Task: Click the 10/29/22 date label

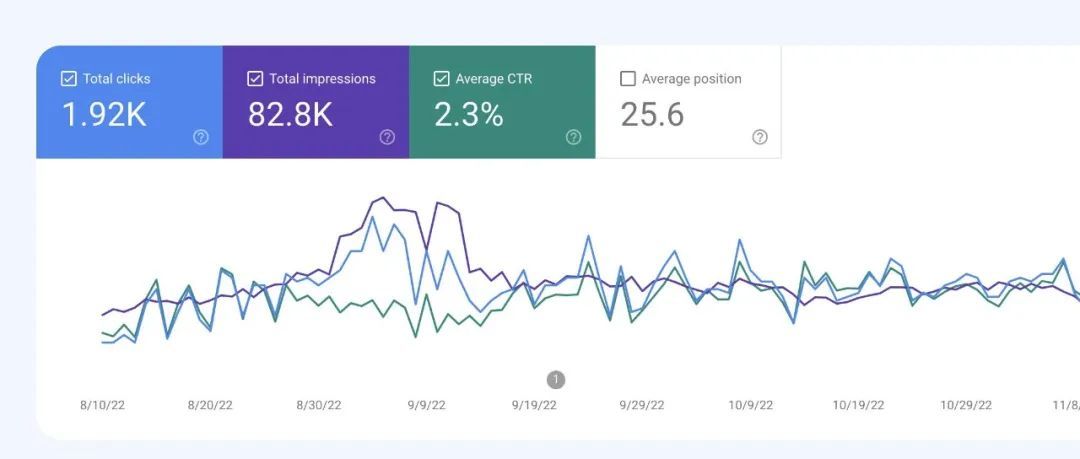Action: tap(966, 405)
